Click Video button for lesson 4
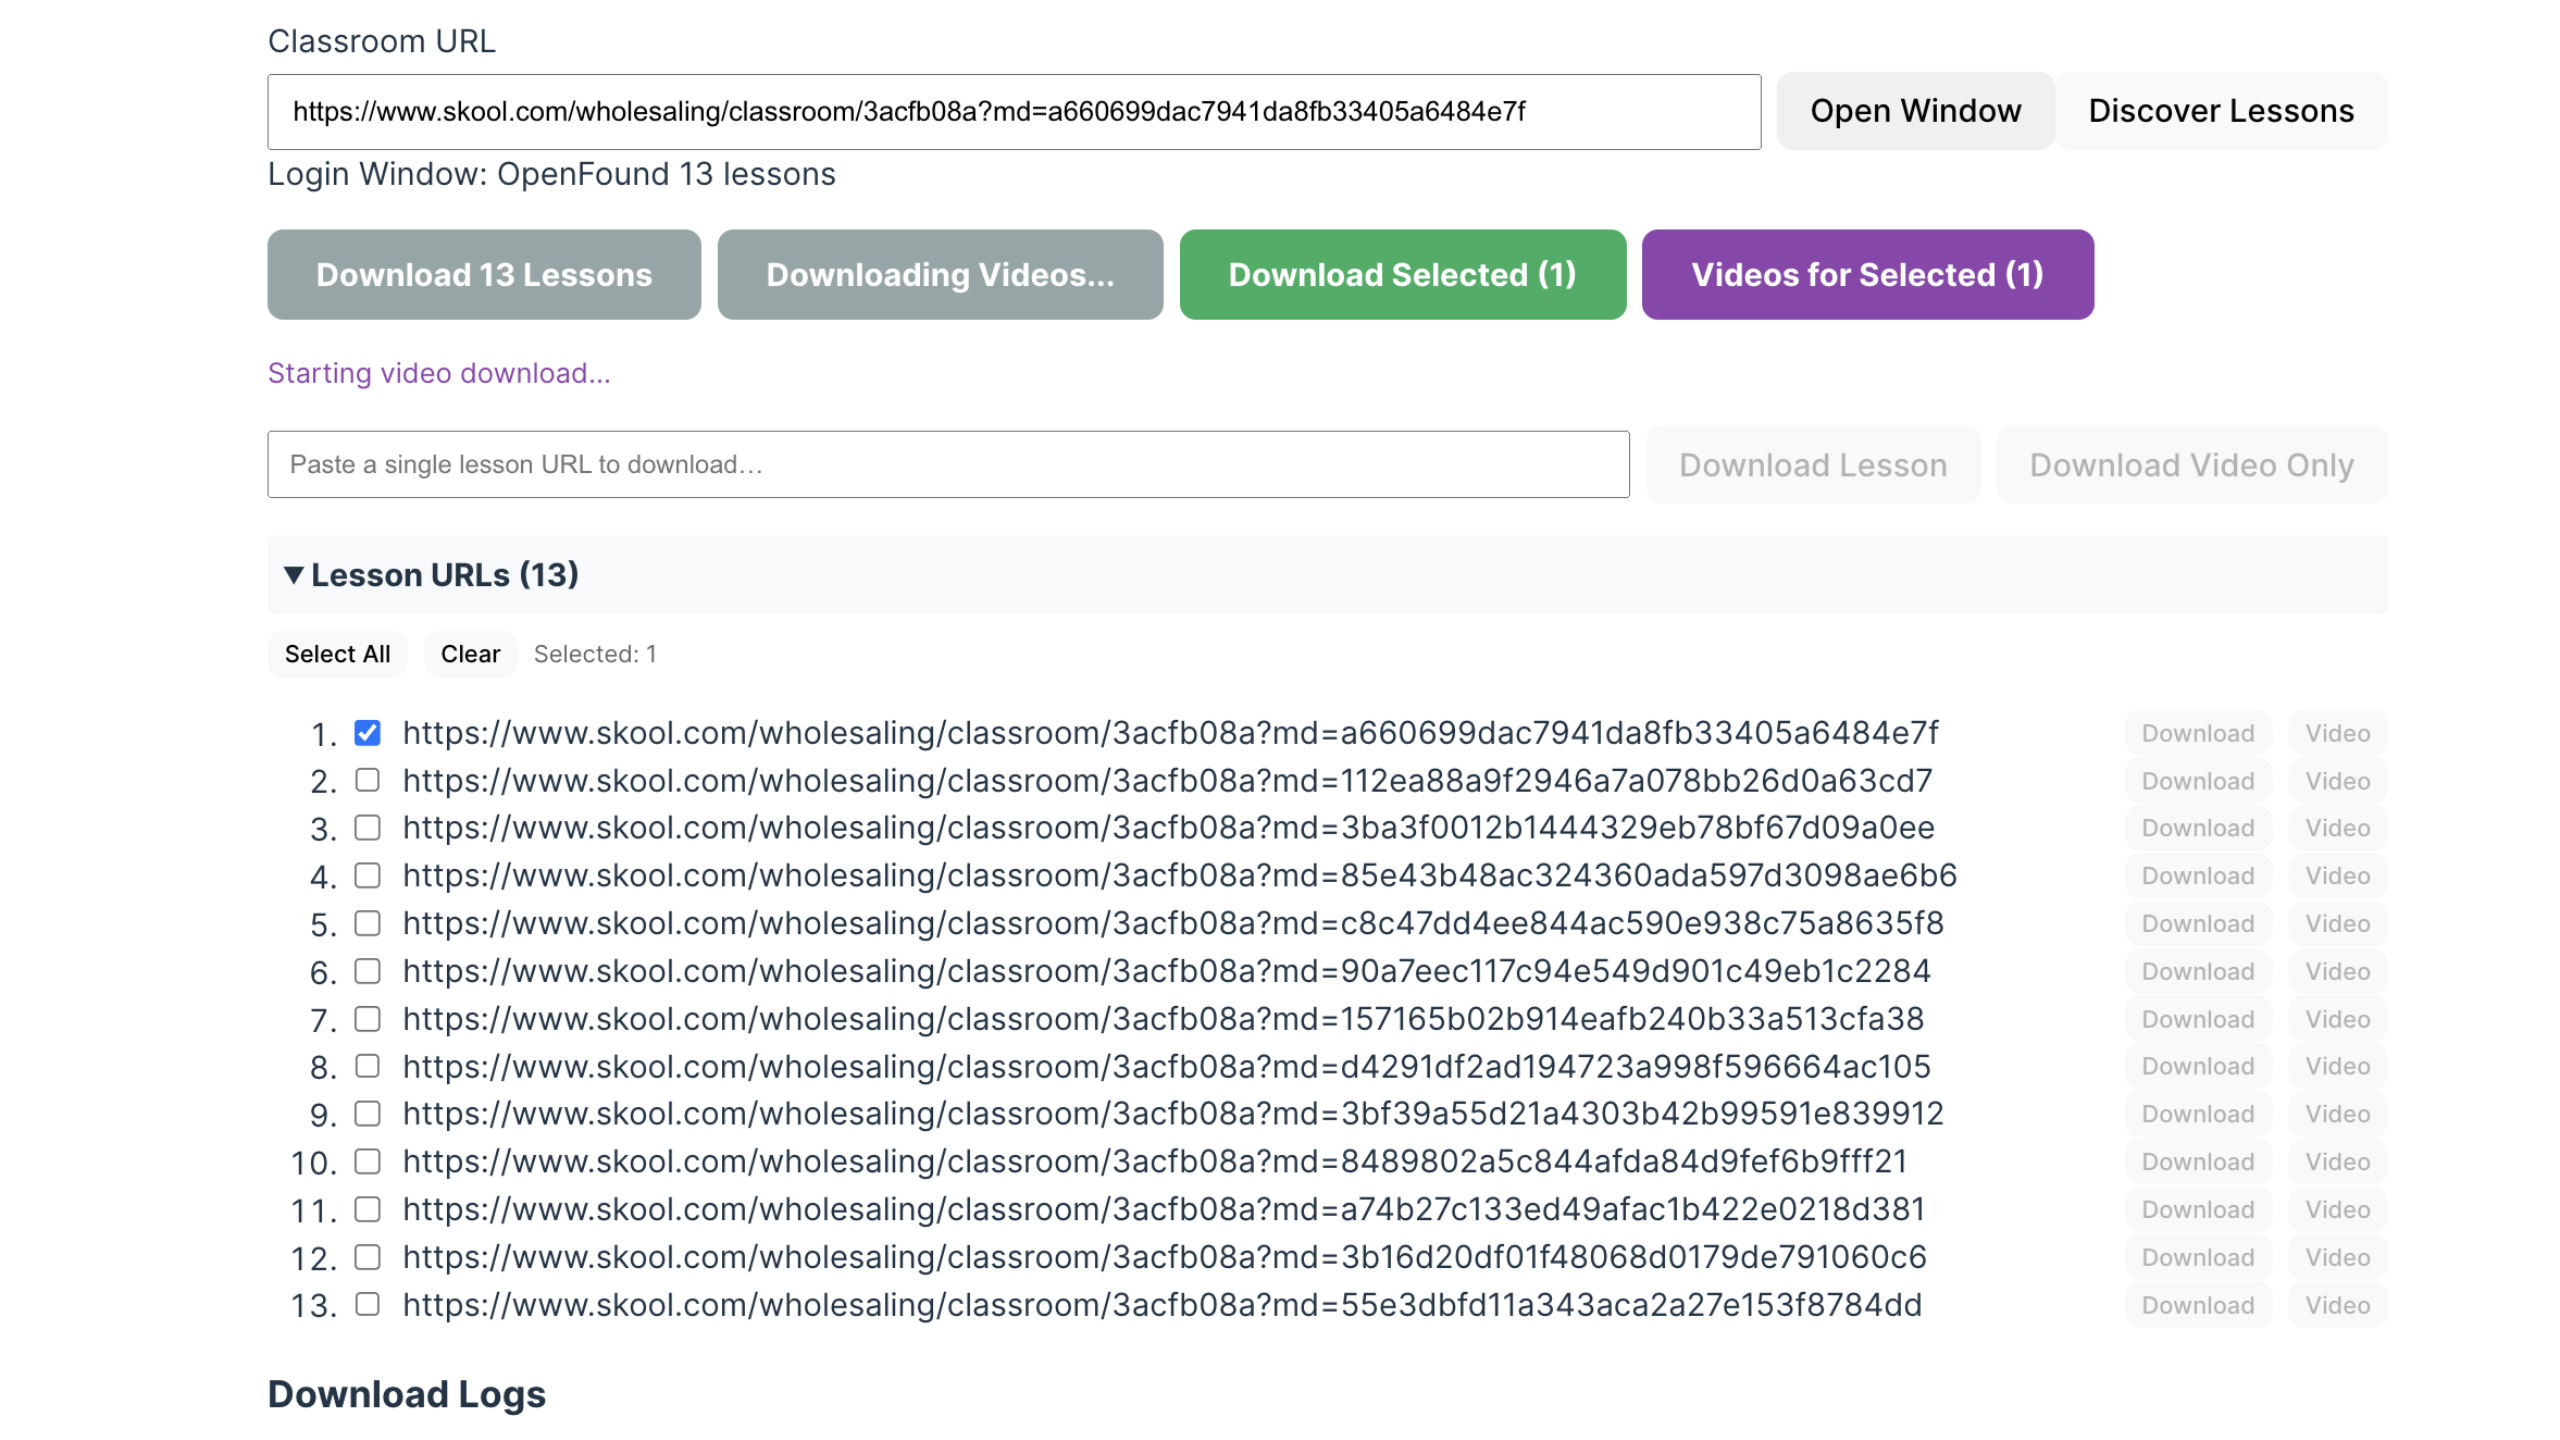 coord(2337,876)
